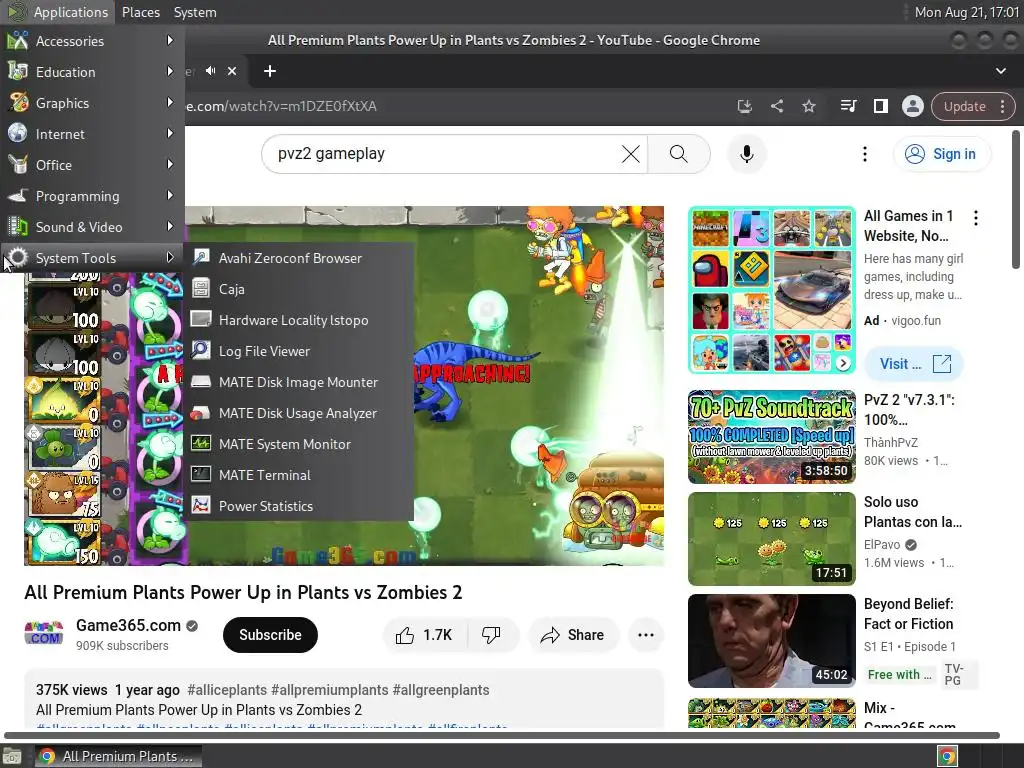Click the Sign in button
The width and height of the screenshot is (1024, 768).
(x=942, y=154)
